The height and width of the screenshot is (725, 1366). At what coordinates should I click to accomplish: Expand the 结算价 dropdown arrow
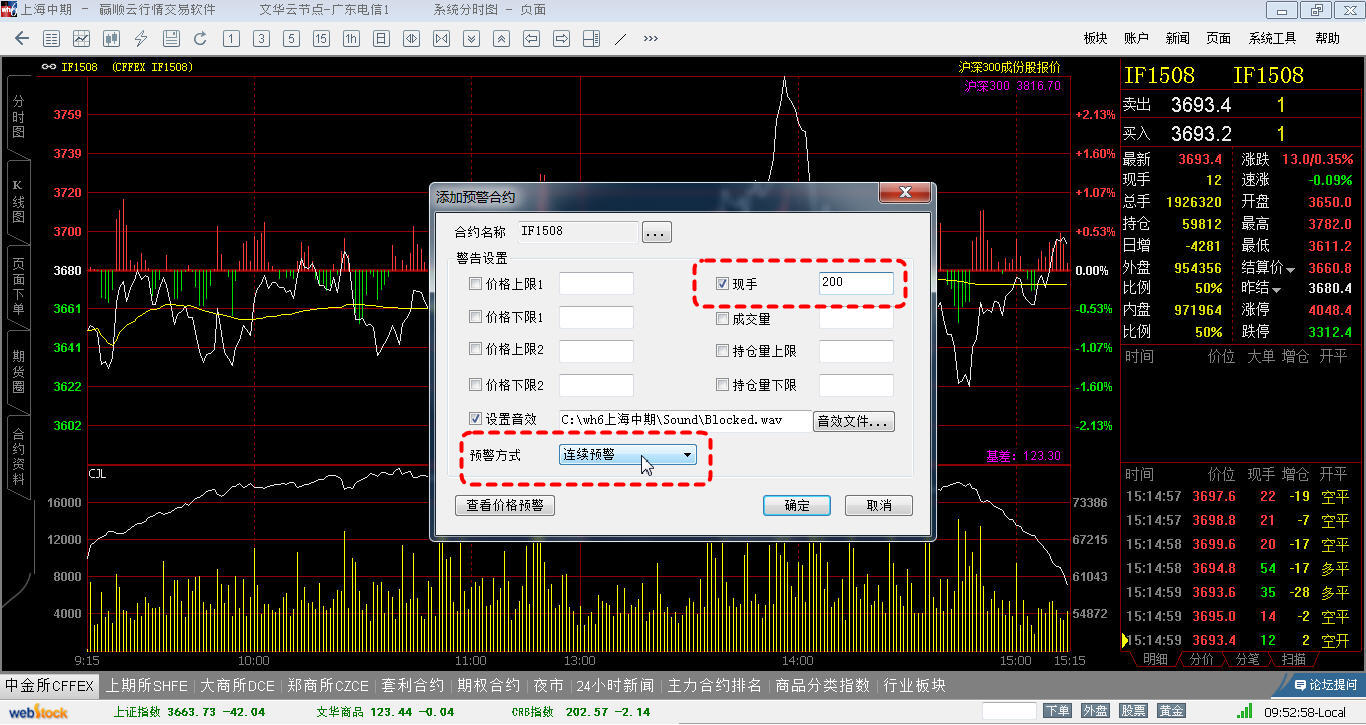point(1290,269)
